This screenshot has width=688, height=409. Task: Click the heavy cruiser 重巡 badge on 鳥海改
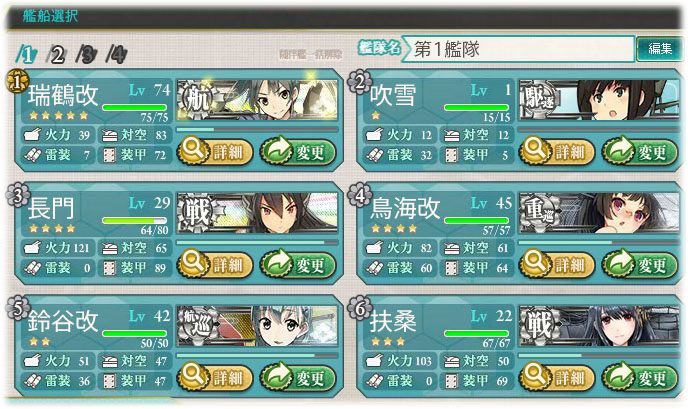point(538,213)
